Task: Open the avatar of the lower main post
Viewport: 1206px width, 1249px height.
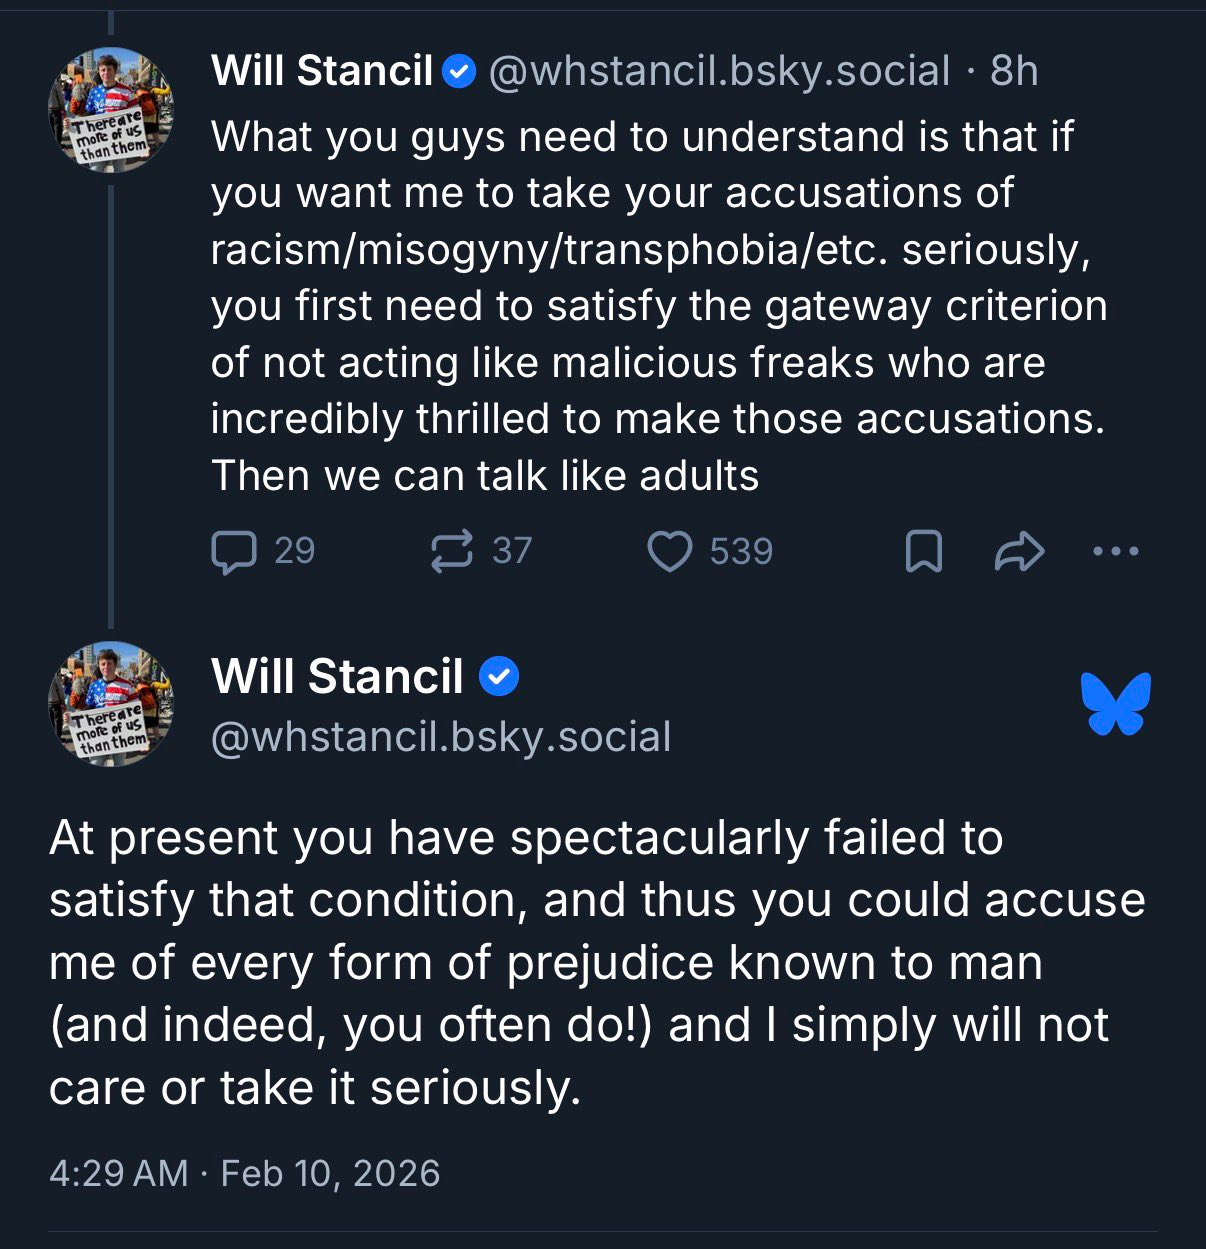Action: [111, 704]
